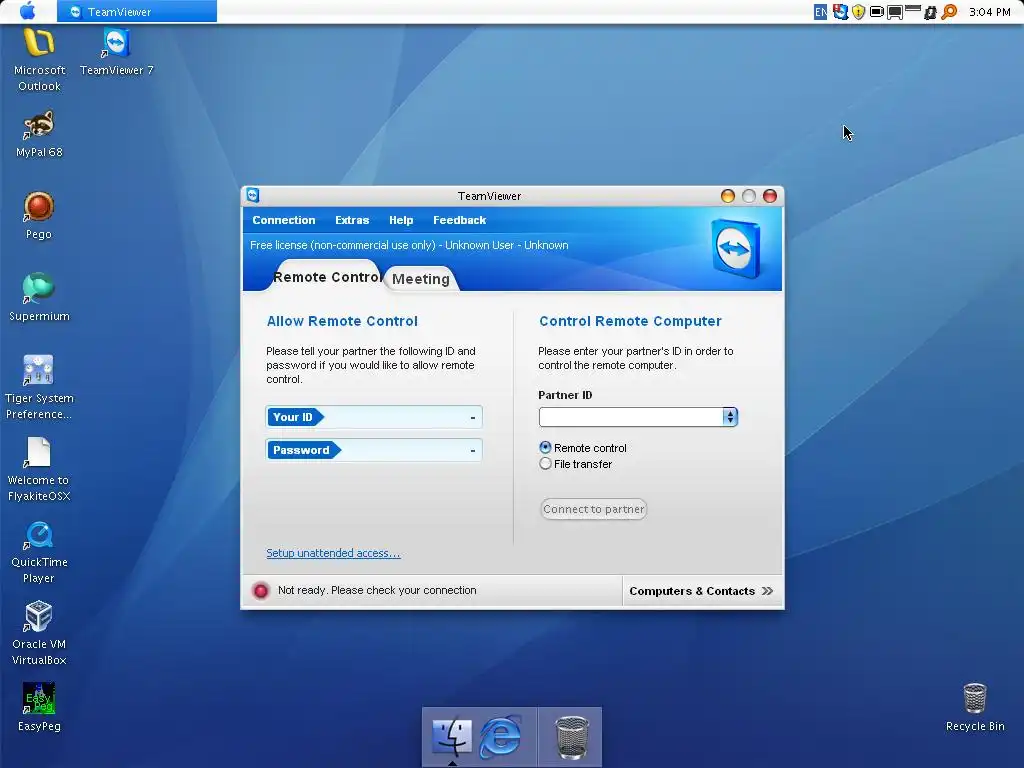Click the red connection status indicator
The image size is (1024, 768).
click(261, 590)
